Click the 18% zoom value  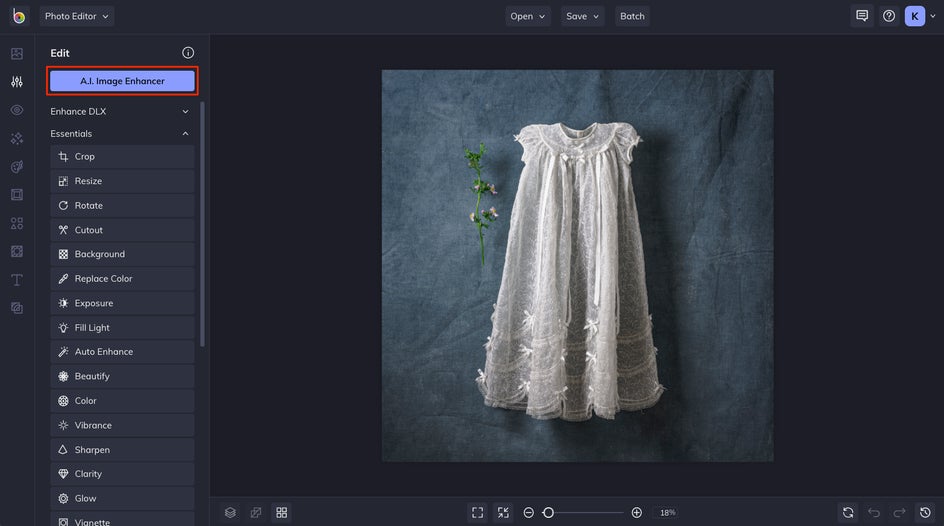click(x=668, y=513)
